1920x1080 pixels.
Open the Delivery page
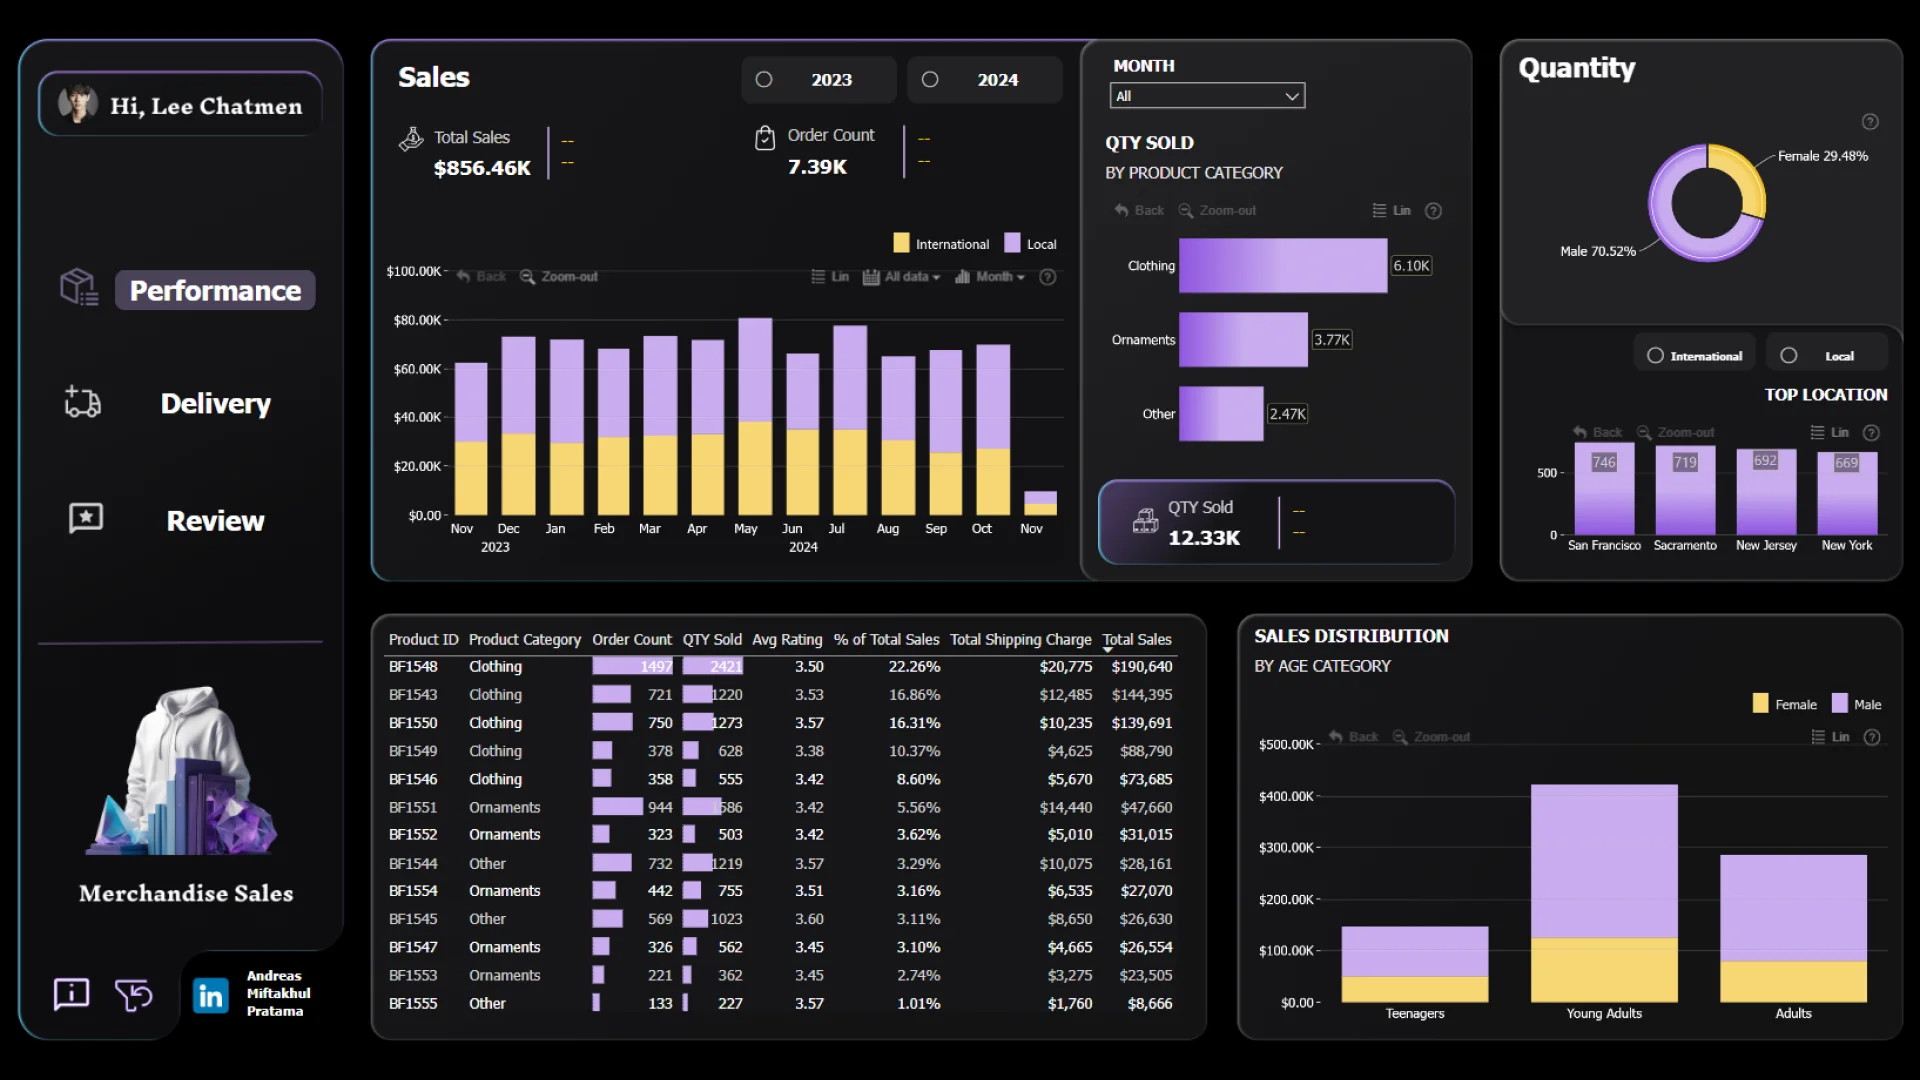pyautogui.click(x=215, y=403)
